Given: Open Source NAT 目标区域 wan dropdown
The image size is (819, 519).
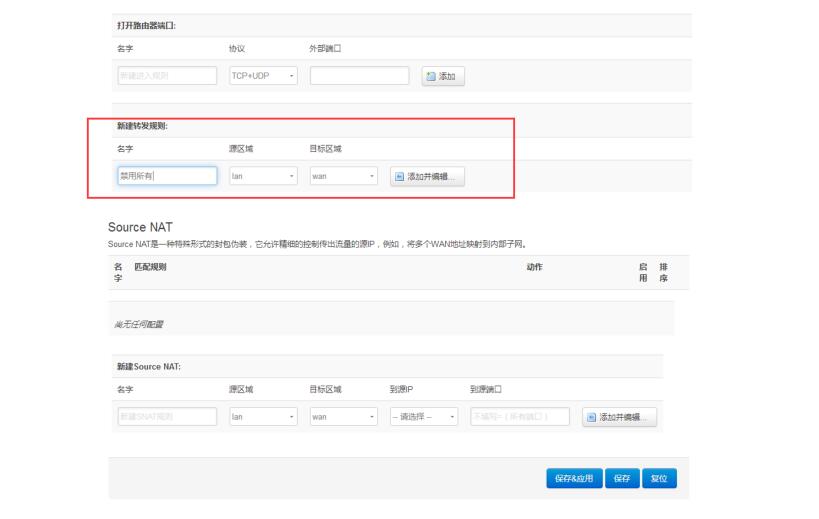Looking at the screenshot, I should coord(343,417).
